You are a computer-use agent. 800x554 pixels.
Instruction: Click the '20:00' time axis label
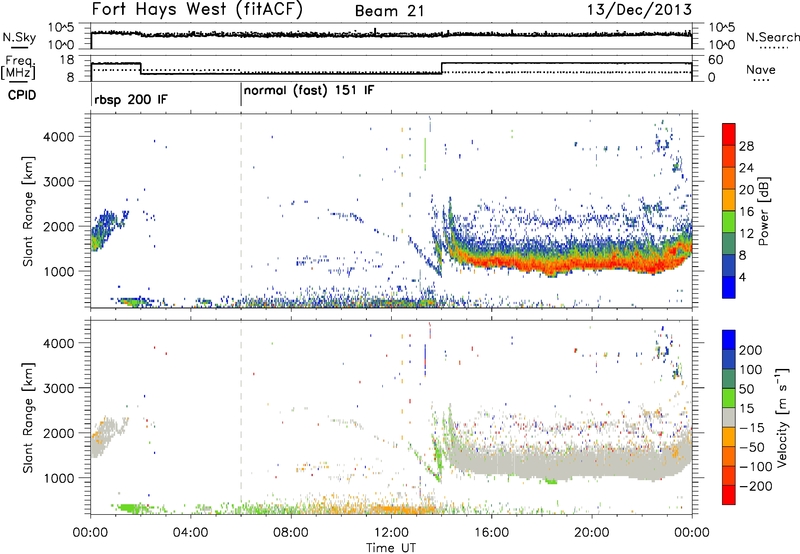[x=592, y=533]
